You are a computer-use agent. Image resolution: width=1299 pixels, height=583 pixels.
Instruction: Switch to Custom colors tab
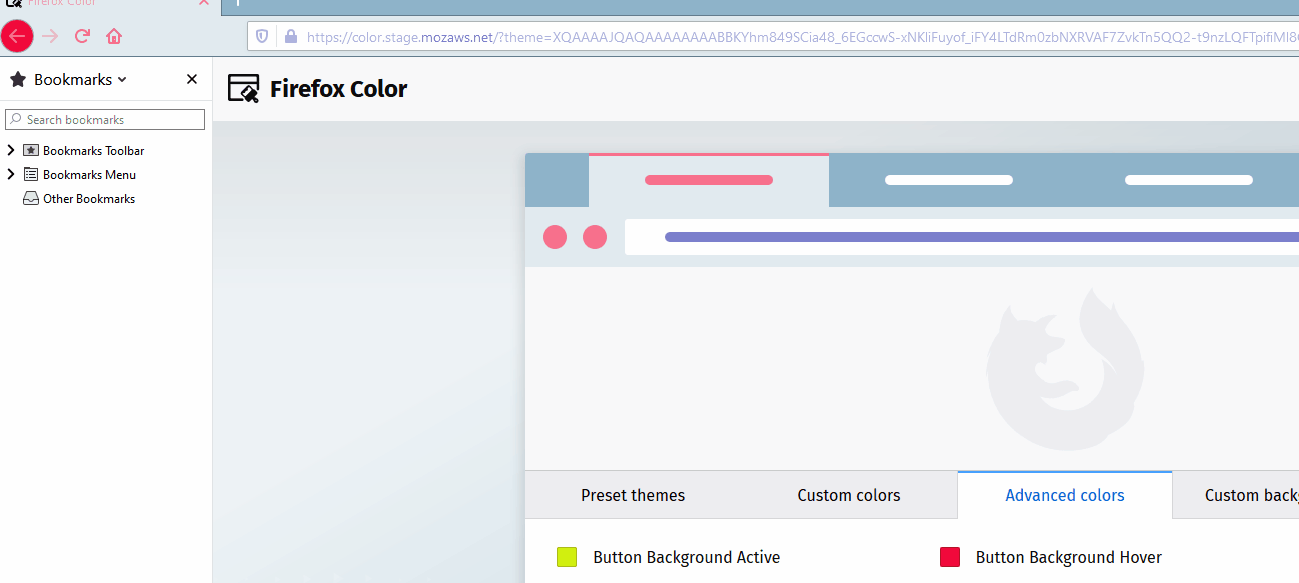(x=849, y=495)
